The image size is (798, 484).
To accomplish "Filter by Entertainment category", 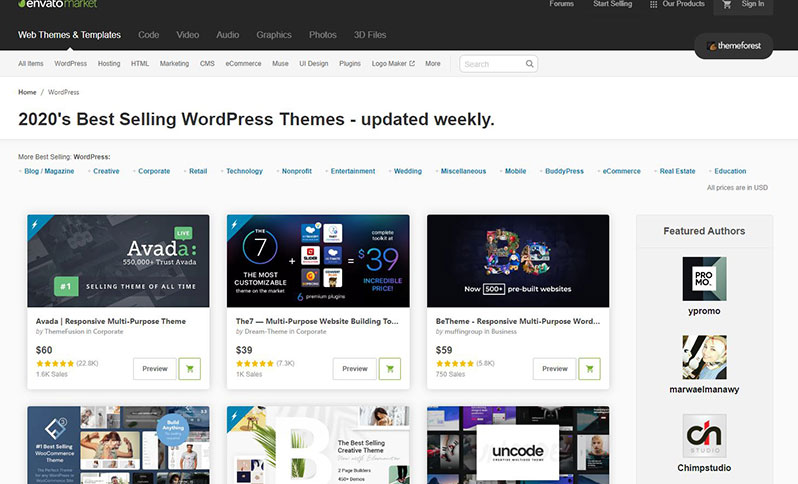I will click(353, 171).
